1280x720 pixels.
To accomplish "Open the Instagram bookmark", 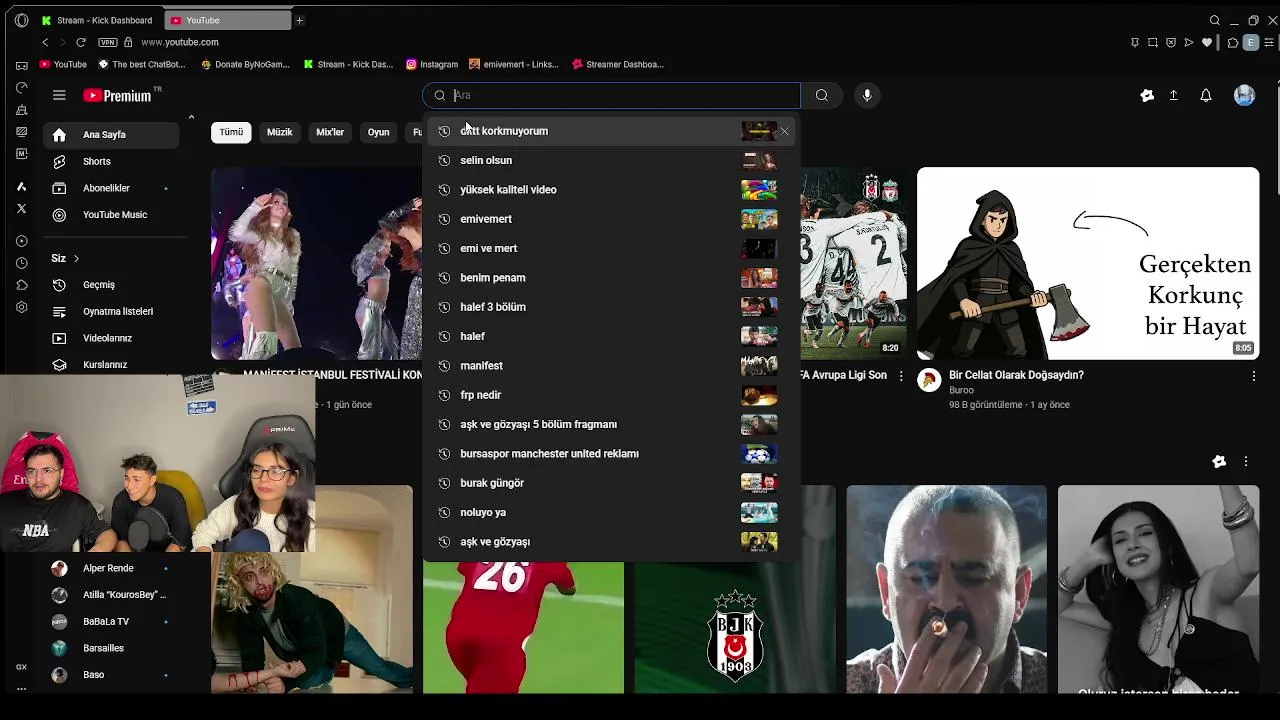I will tap(432, 64).
